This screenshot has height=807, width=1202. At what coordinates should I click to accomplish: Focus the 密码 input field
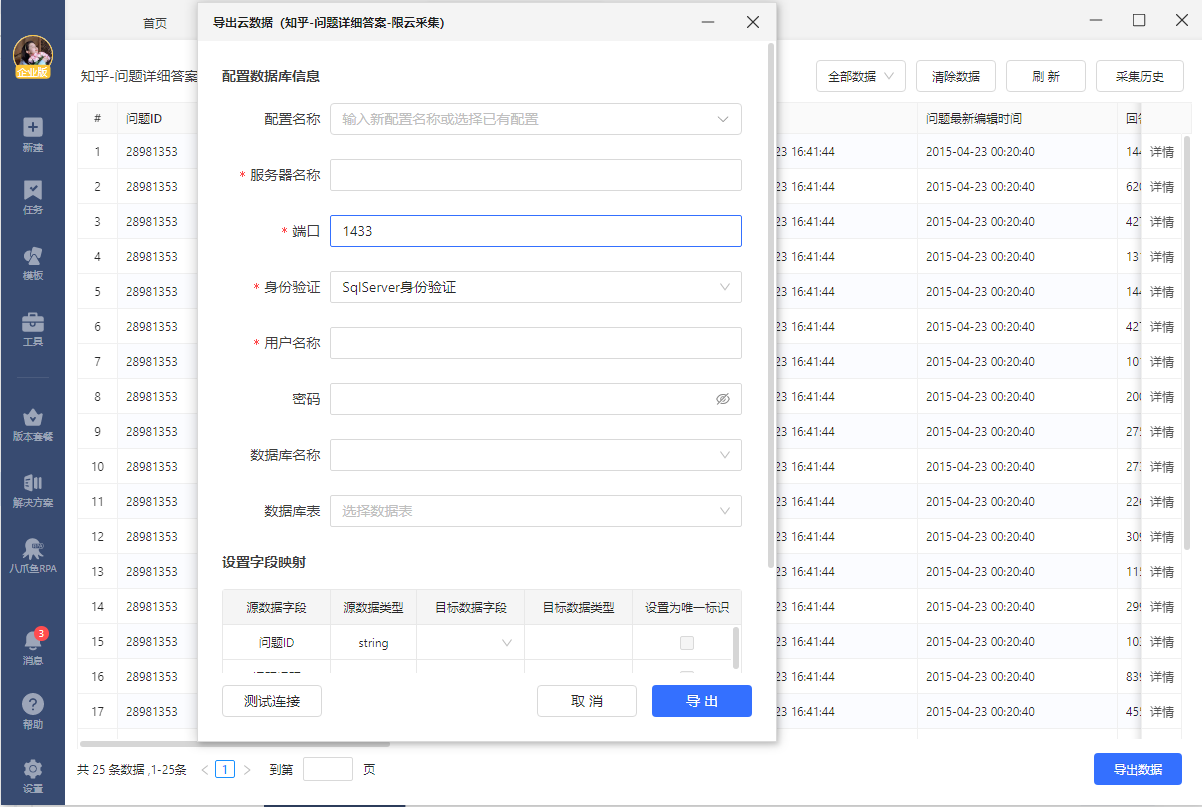(x=536, y=399)
